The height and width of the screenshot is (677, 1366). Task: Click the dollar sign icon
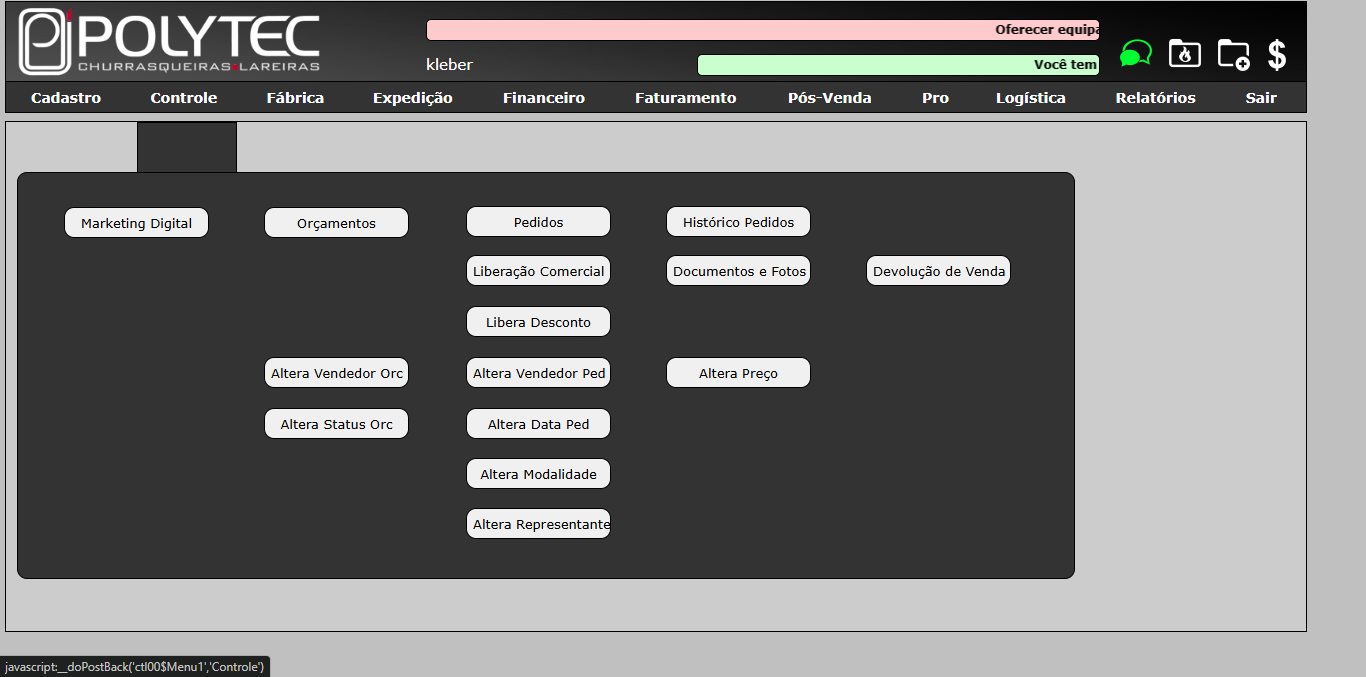point(1277,54)
